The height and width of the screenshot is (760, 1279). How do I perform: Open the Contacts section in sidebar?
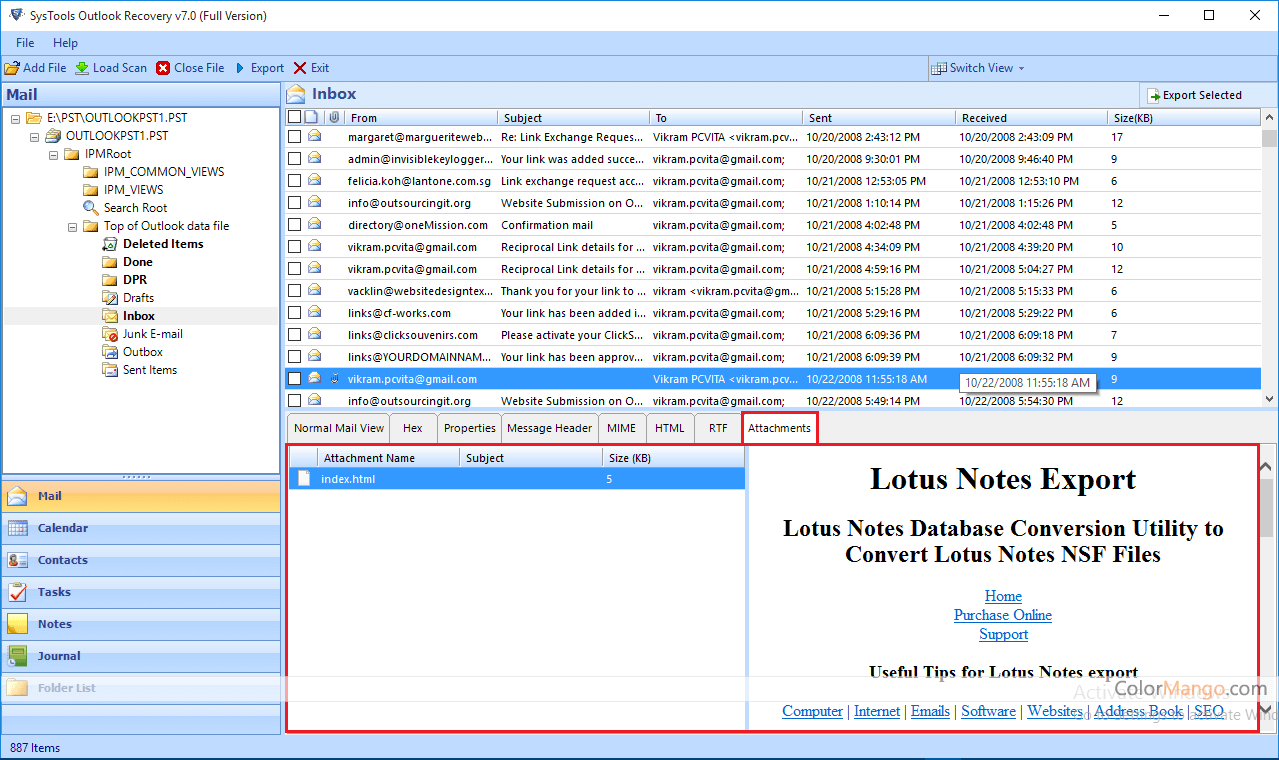[x=62, y=560]
